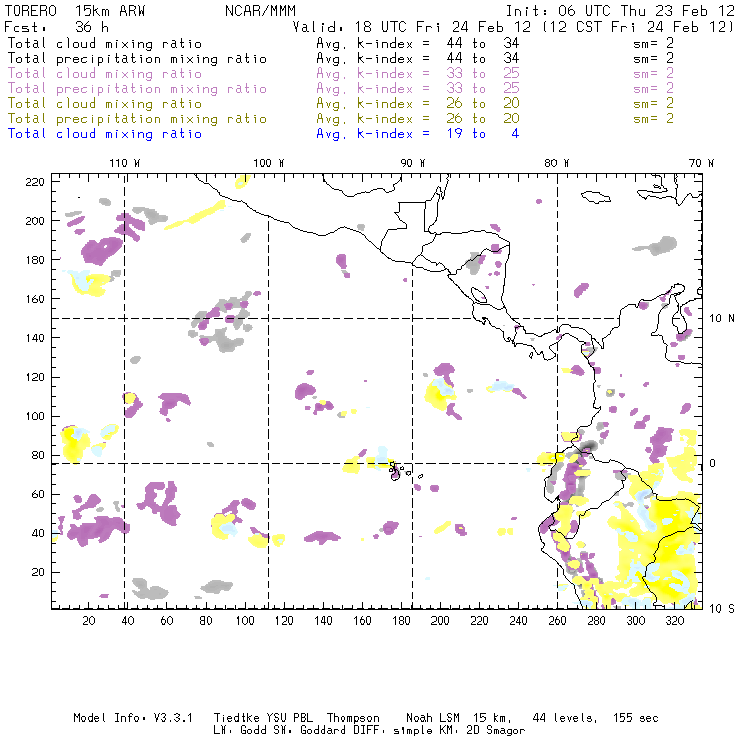Viewport: 740px width, 740px height.
Task: Click the purple Total precipitation mixing ratio legend
Action: coord(137,88)
